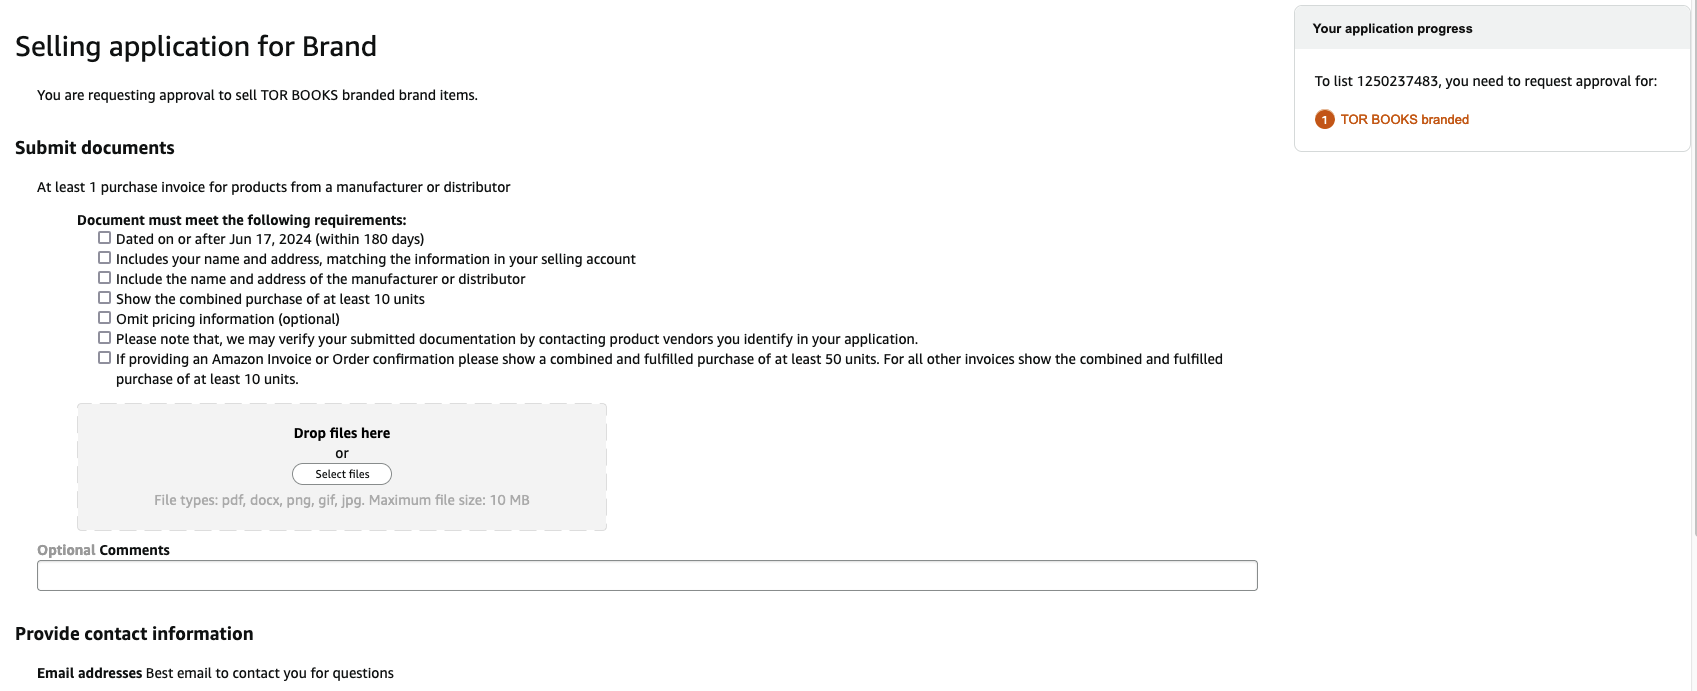Click the Select files button
The width and height of the screenshot is (1697, 691).
pos(342,474)
